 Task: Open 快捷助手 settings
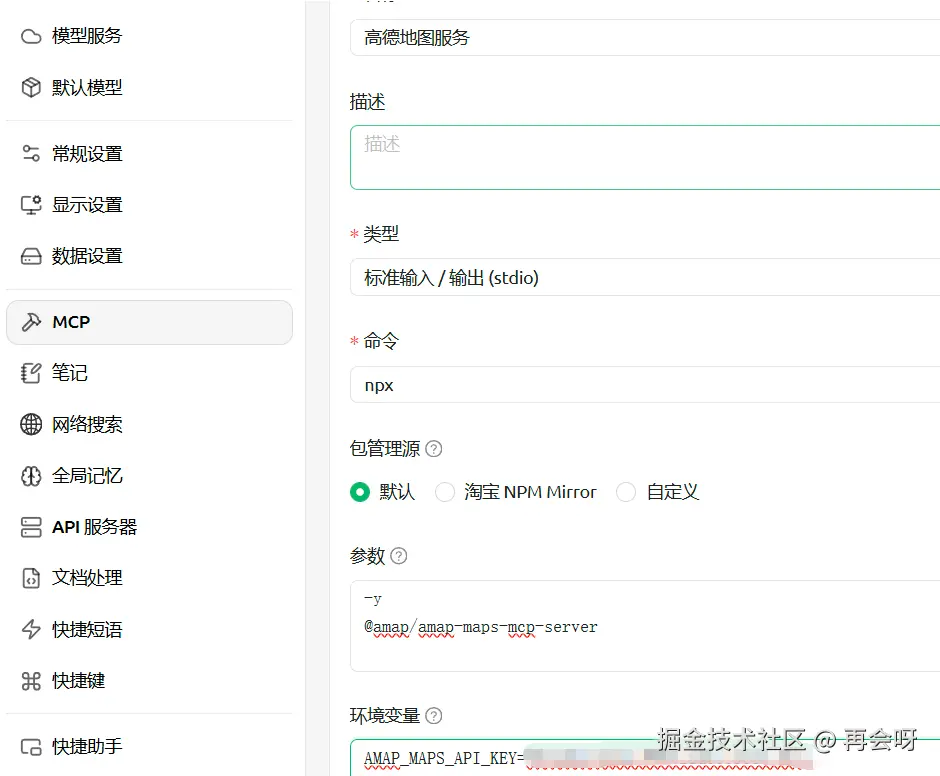pos(149,747)
